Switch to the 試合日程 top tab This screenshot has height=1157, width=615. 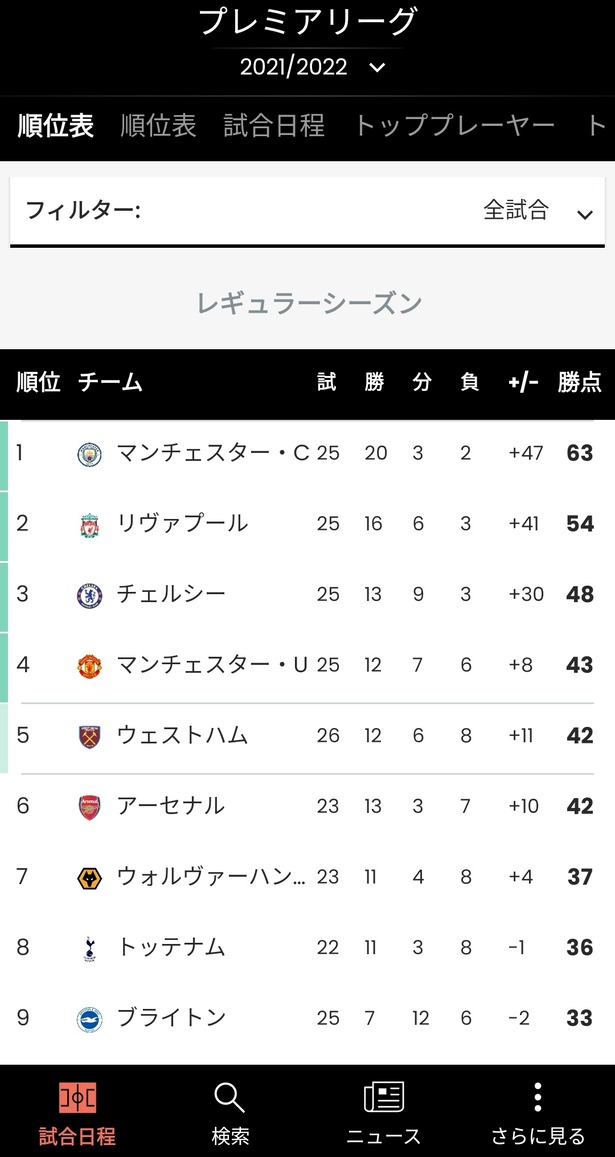click(x=274, y=125)
